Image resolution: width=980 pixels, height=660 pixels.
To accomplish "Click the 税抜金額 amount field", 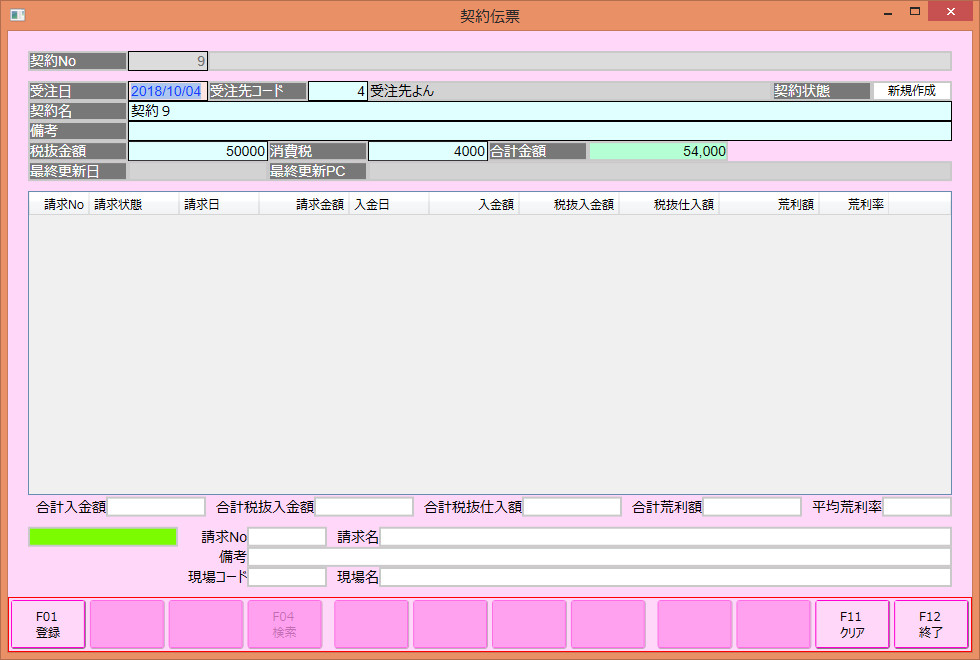I will [x=198, y=151].
